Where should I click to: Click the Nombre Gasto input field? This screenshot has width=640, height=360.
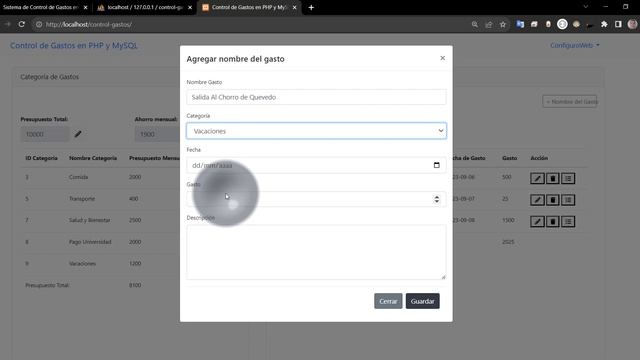[x=316, y=97]
